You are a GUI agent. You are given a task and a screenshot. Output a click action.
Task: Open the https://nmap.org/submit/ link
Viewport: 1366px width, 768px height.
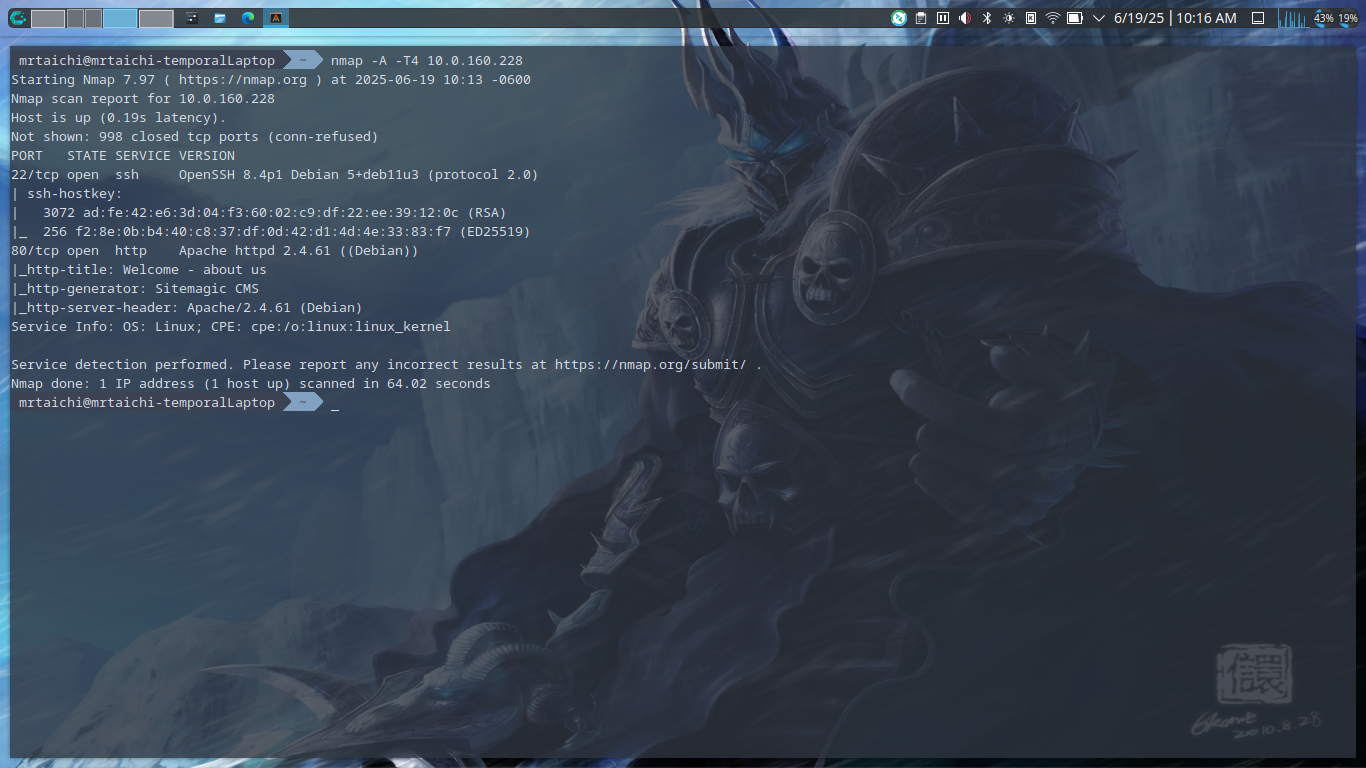tap(651, 365)
